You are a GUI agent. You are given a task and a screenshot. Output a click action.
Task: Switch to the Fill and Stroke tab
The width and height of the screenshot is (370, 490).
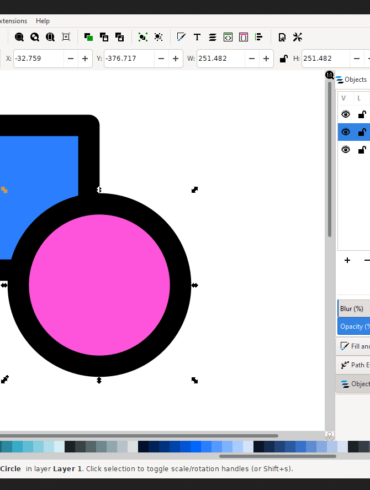pos(353,346)
